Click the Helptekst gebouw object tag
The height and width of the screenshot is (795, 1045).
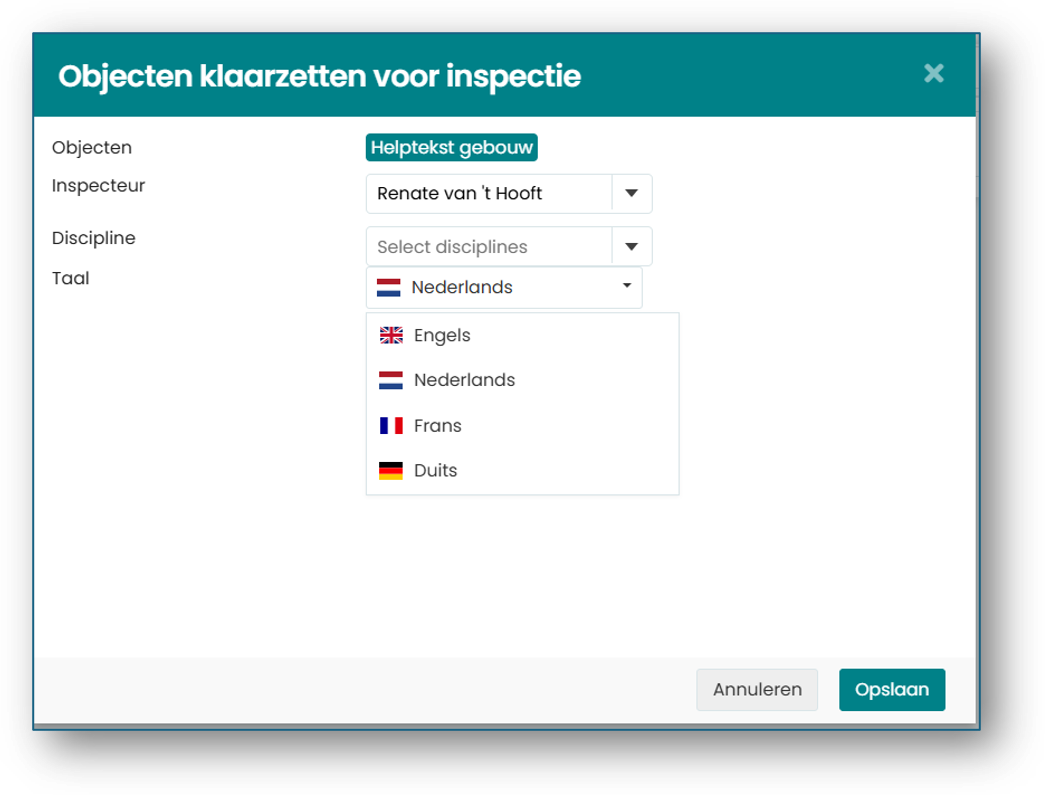(452, 147)
